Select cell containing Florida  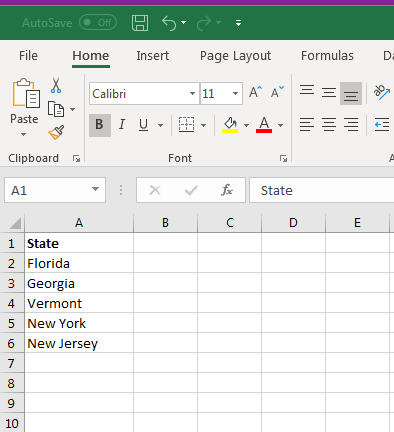(x=79, y=263)
